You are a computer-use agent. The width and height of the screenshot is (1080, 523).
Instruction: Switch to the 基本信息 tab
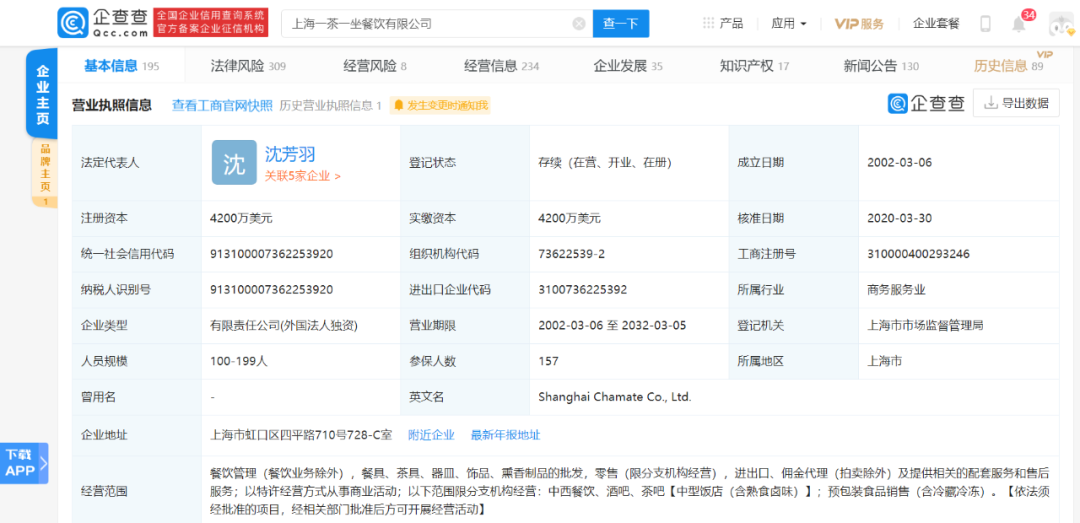[x=121, y=66]
